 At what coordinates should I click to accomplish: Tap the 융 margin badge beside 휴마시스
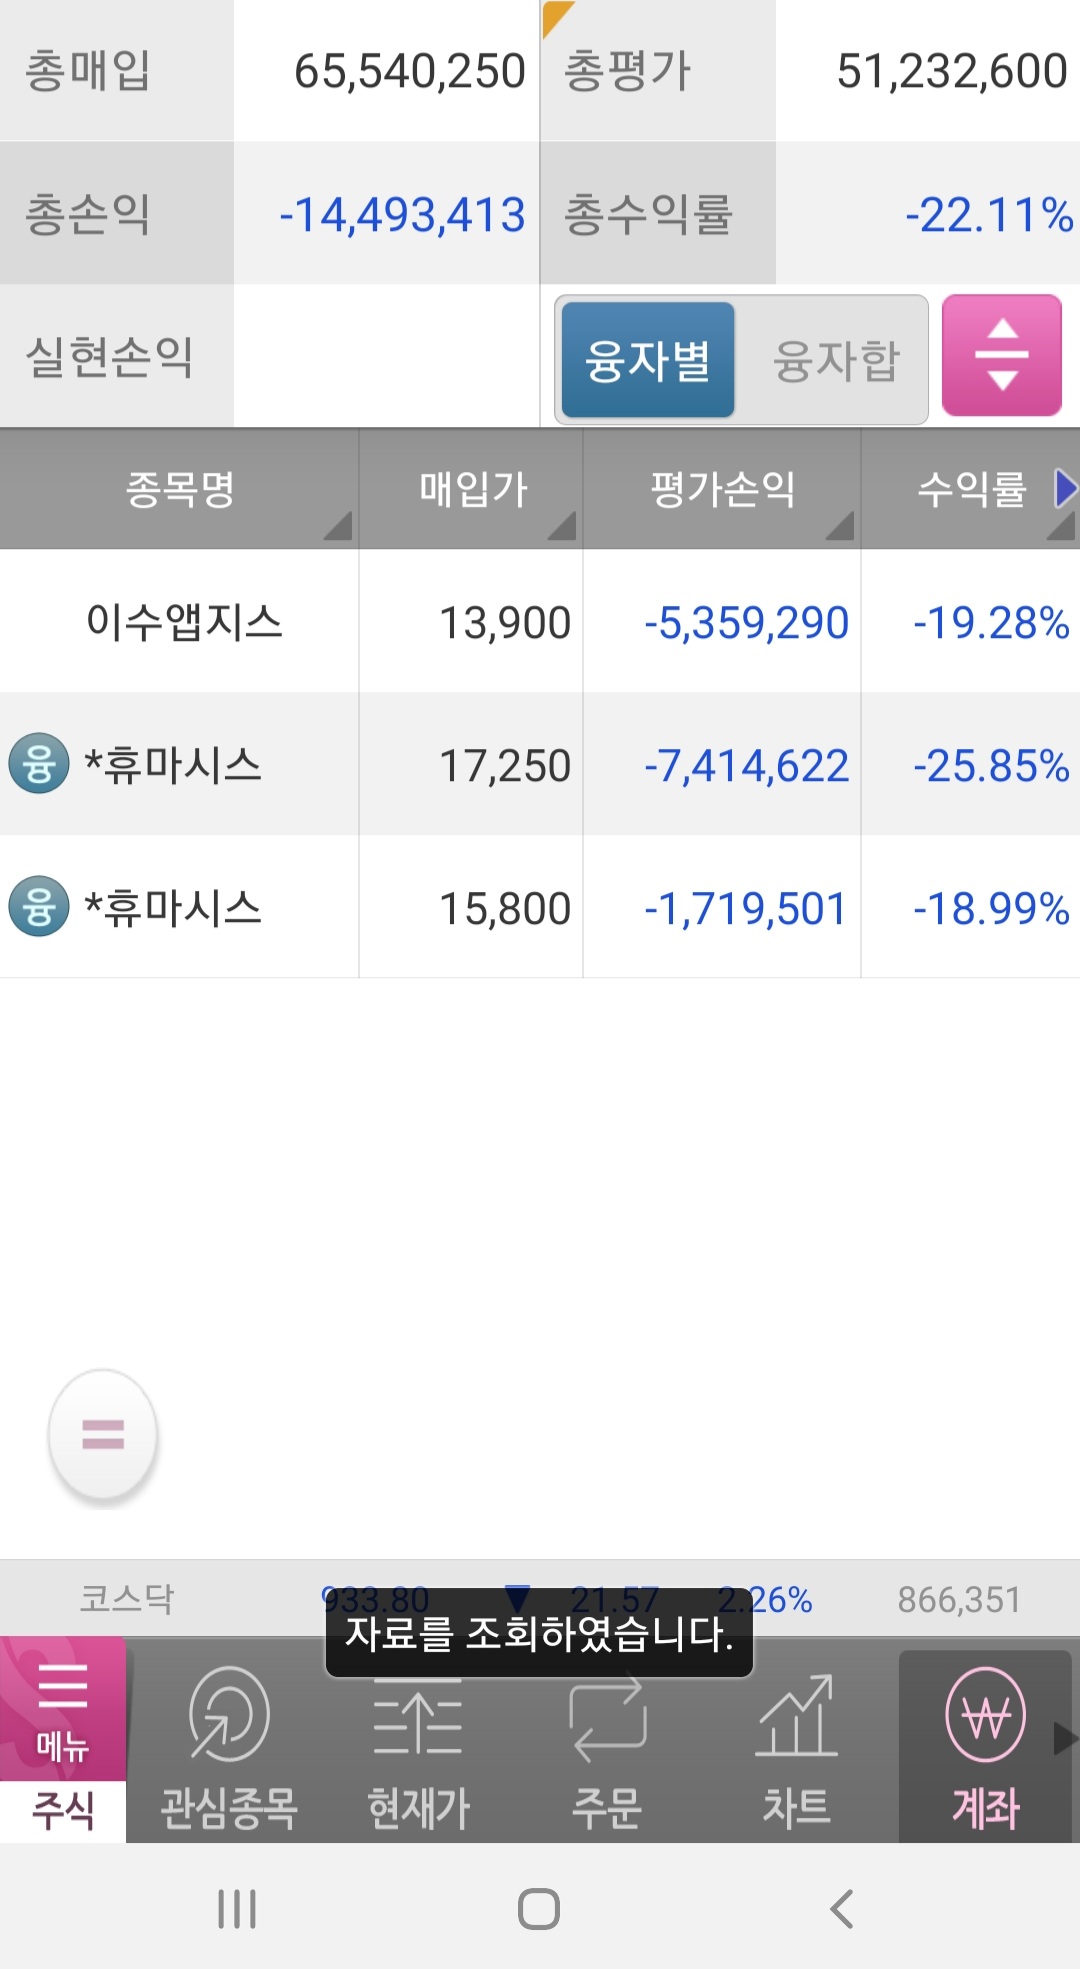click(x=39, y=765)
